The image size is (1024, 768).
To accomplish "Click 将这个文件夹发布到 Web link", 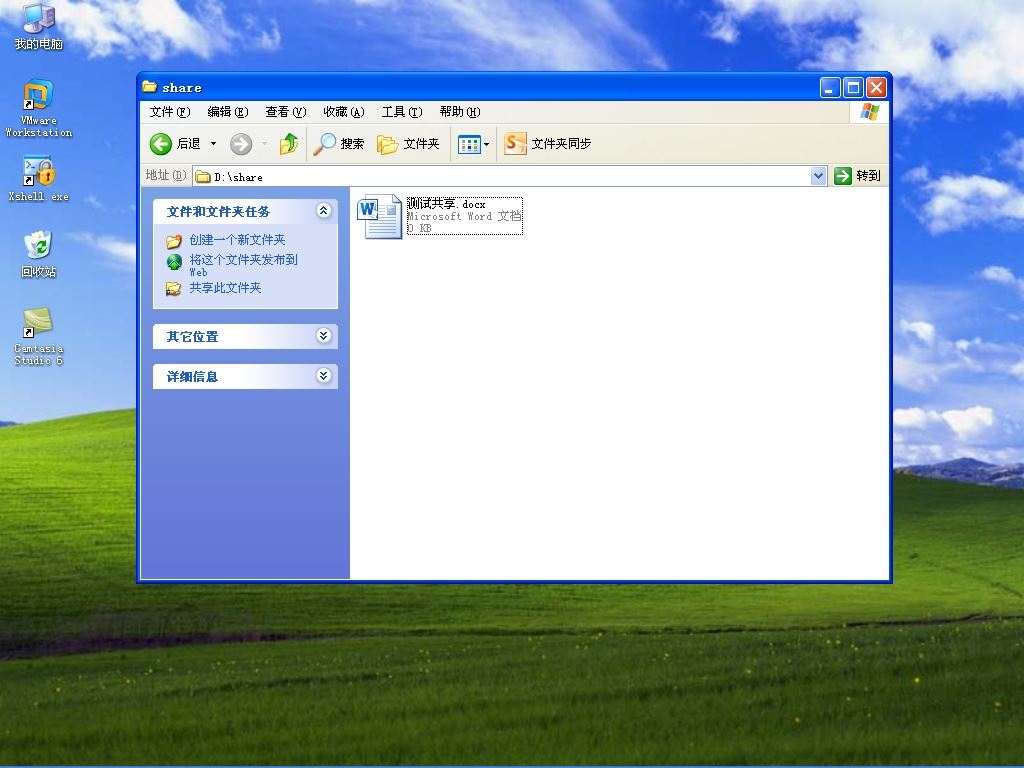I will (243, 265).
